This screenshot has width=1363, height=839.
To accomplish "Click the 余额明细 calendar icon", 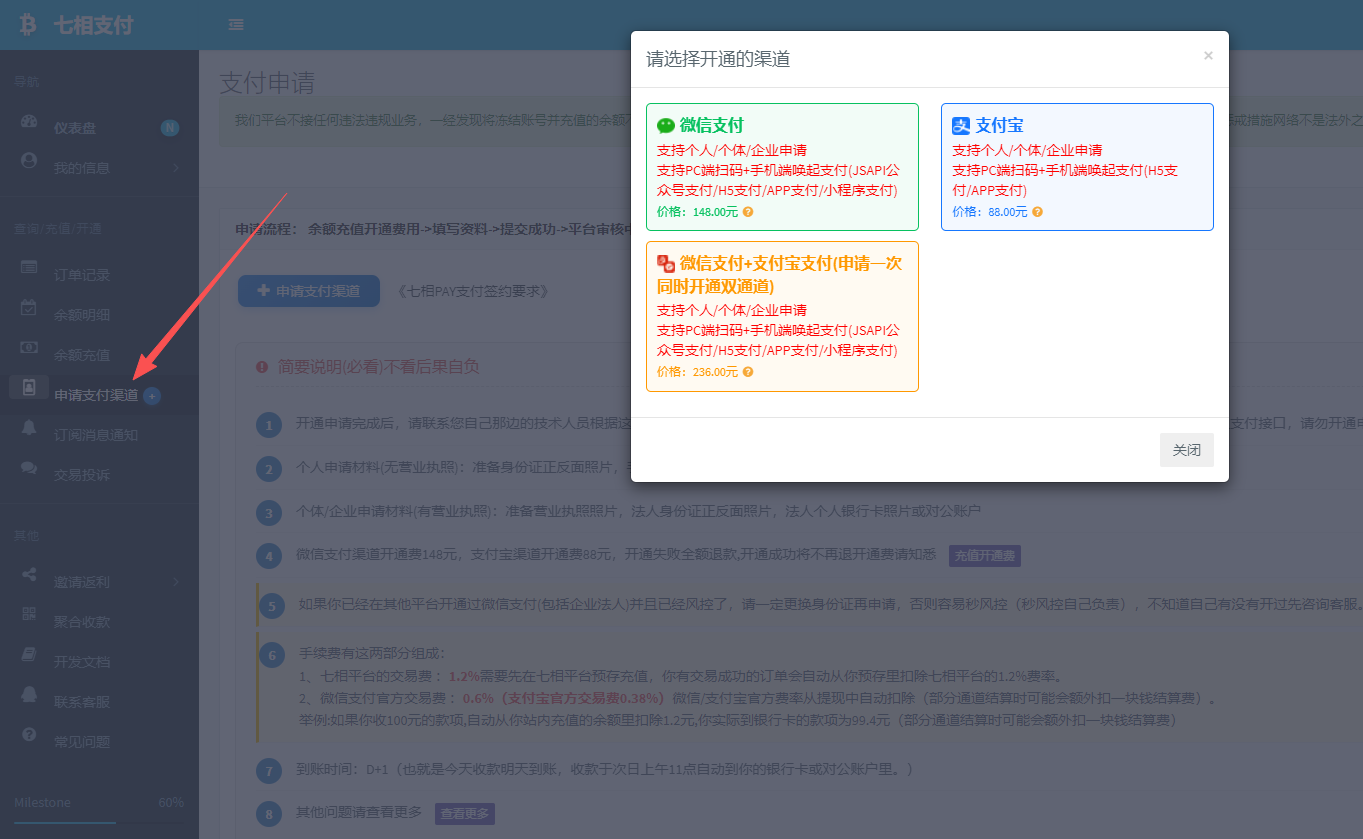I will click(29, 307).
